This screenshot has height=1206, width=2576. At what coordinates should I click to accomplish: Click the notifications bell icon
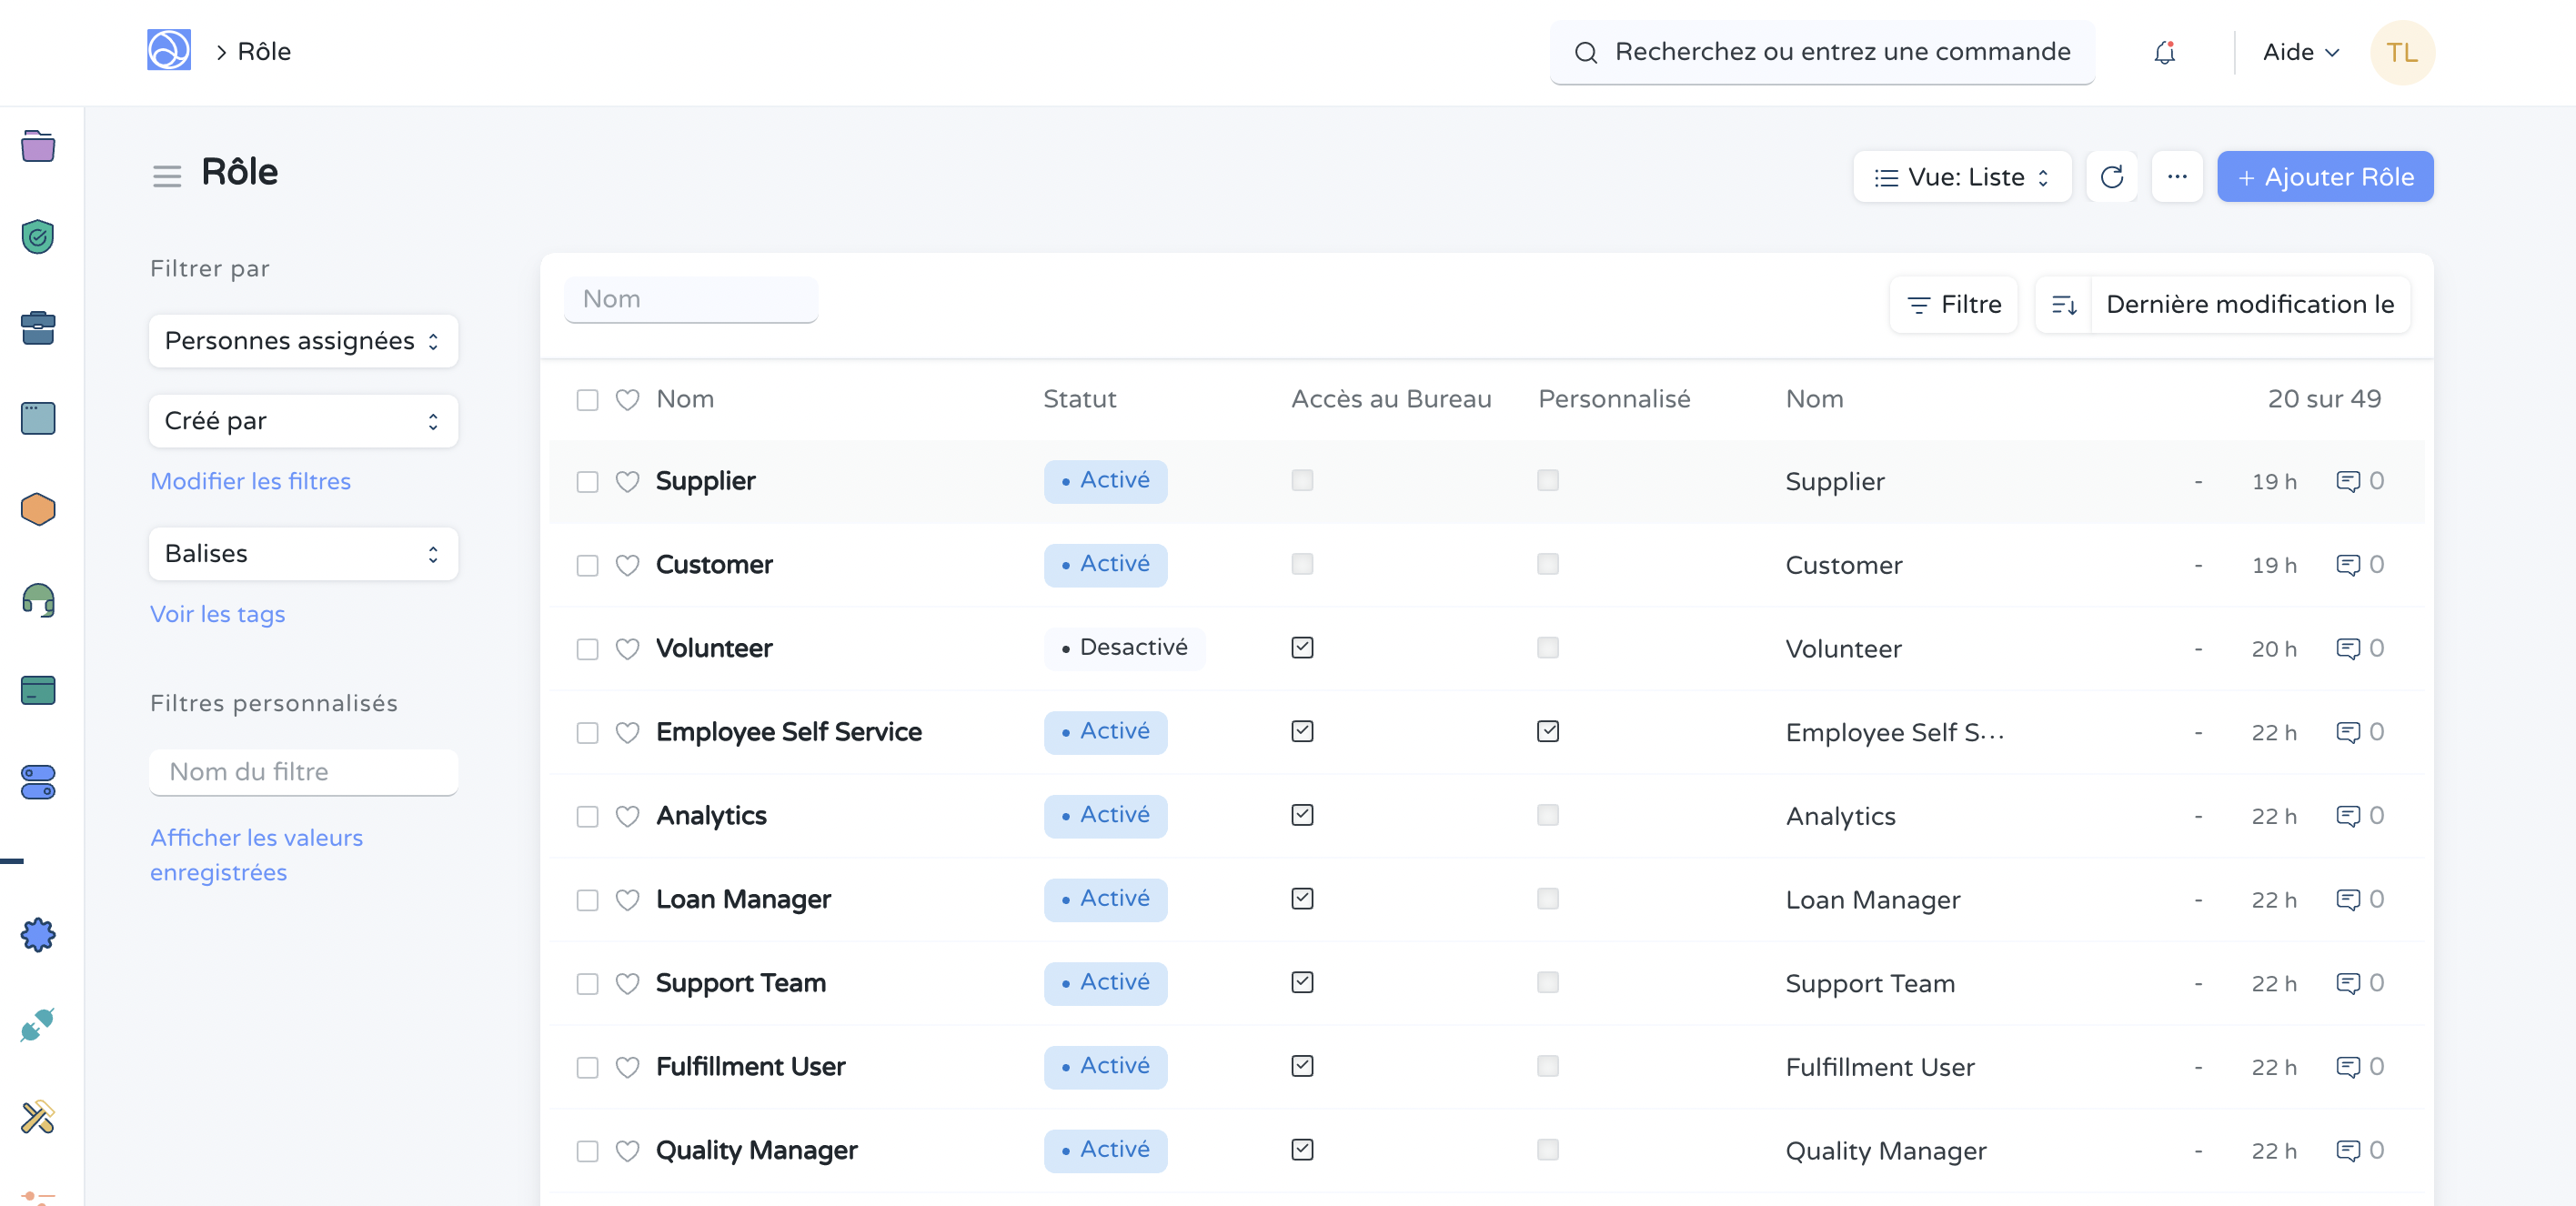pos(2164,52)
